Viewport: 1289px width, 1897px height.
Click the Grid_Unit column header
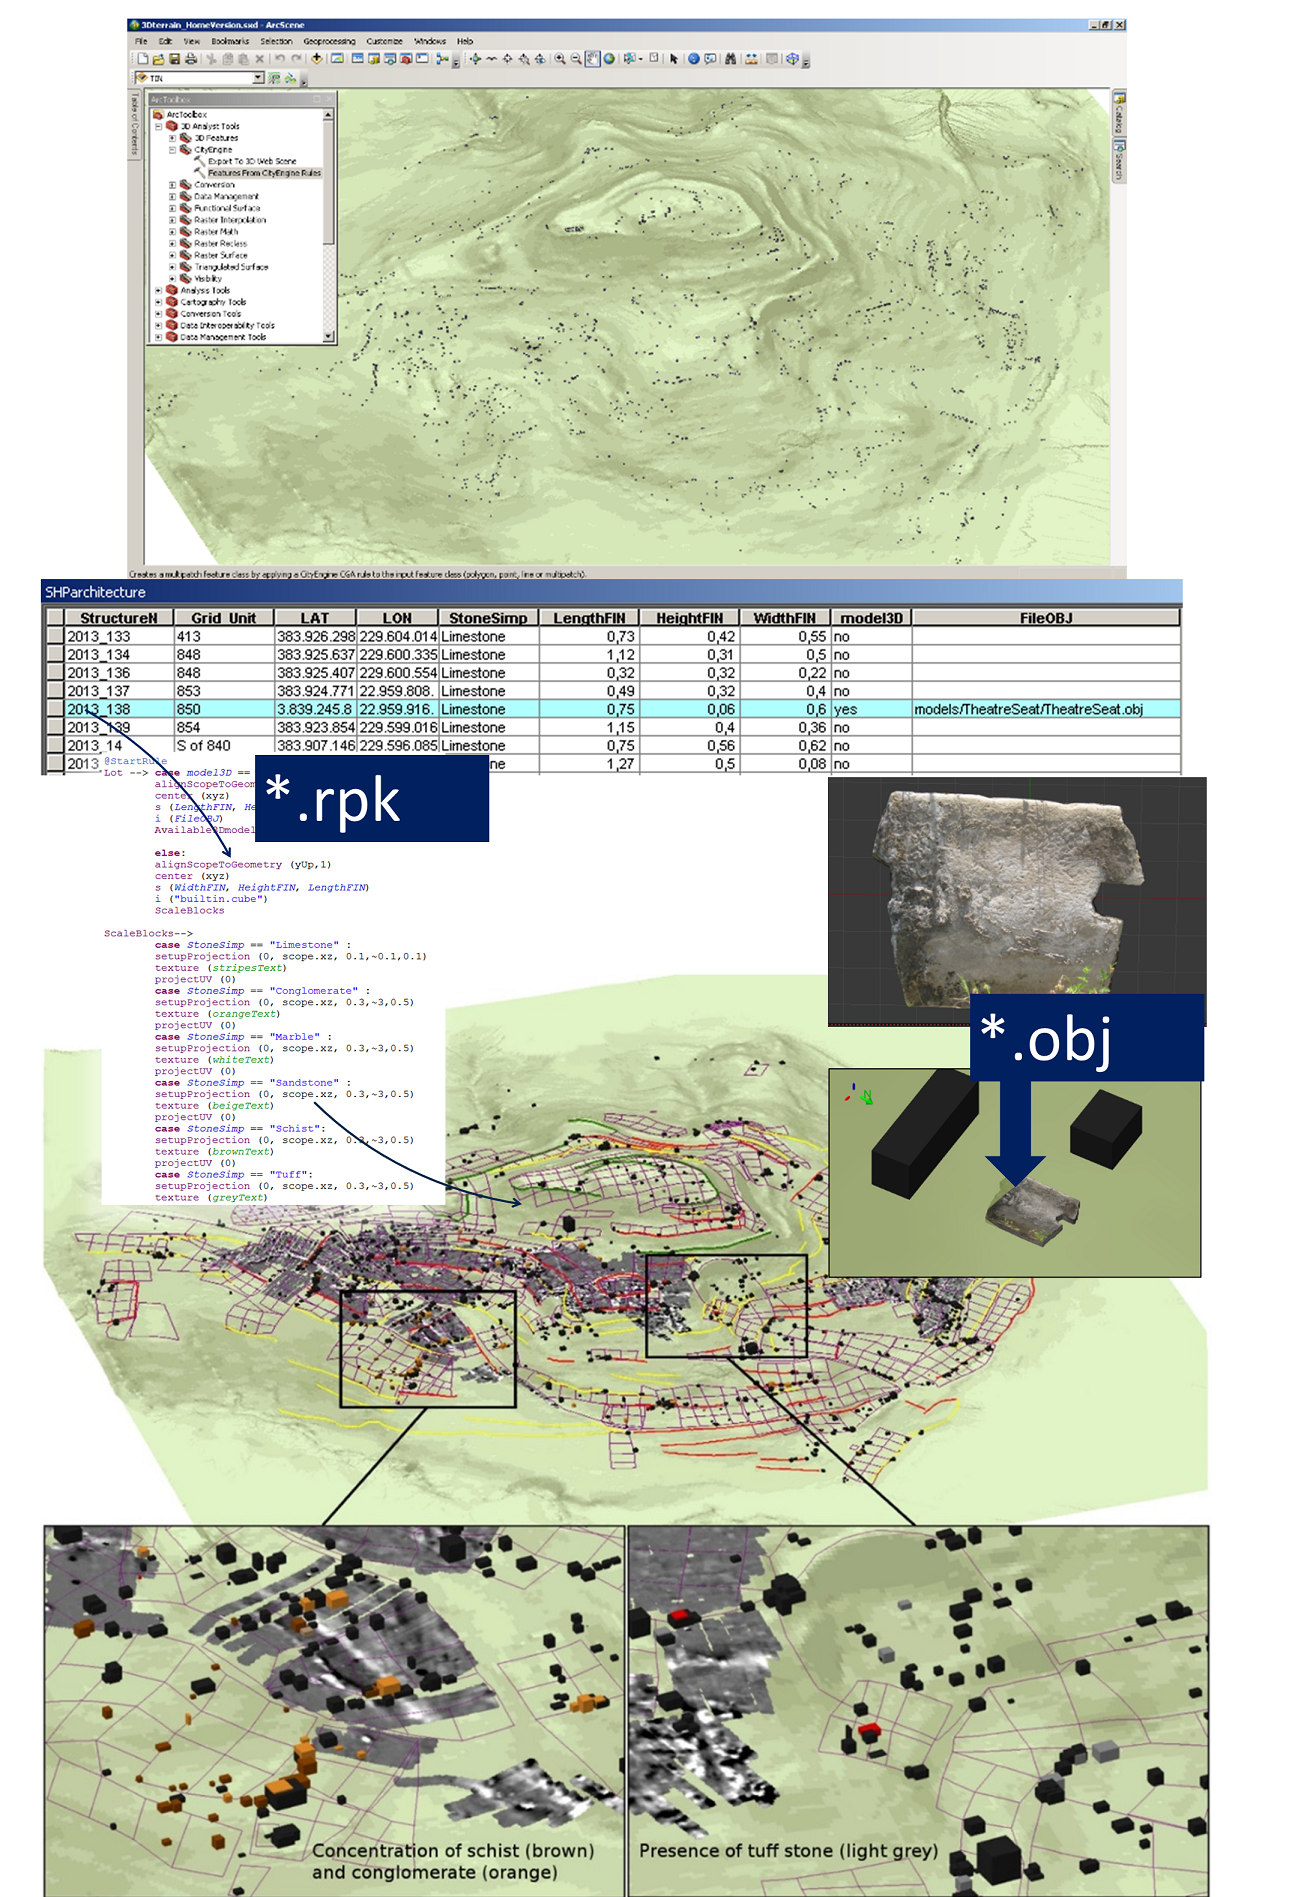coord(224,618)
